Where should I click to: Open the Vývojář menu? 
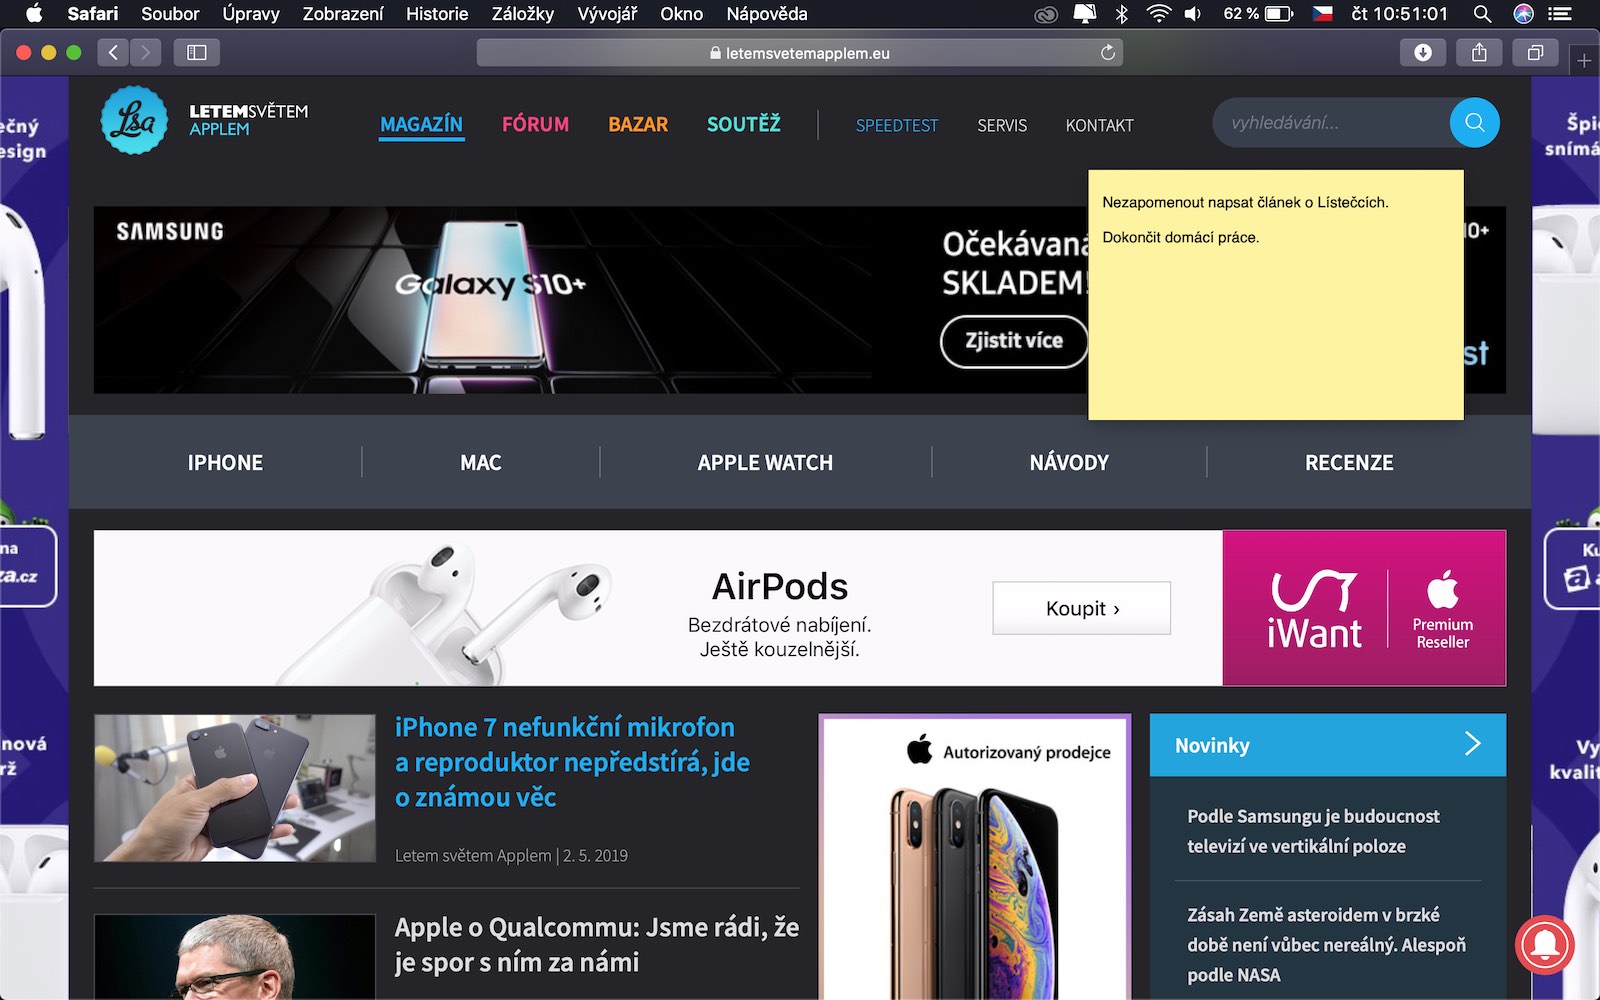[x=607, y=14]
